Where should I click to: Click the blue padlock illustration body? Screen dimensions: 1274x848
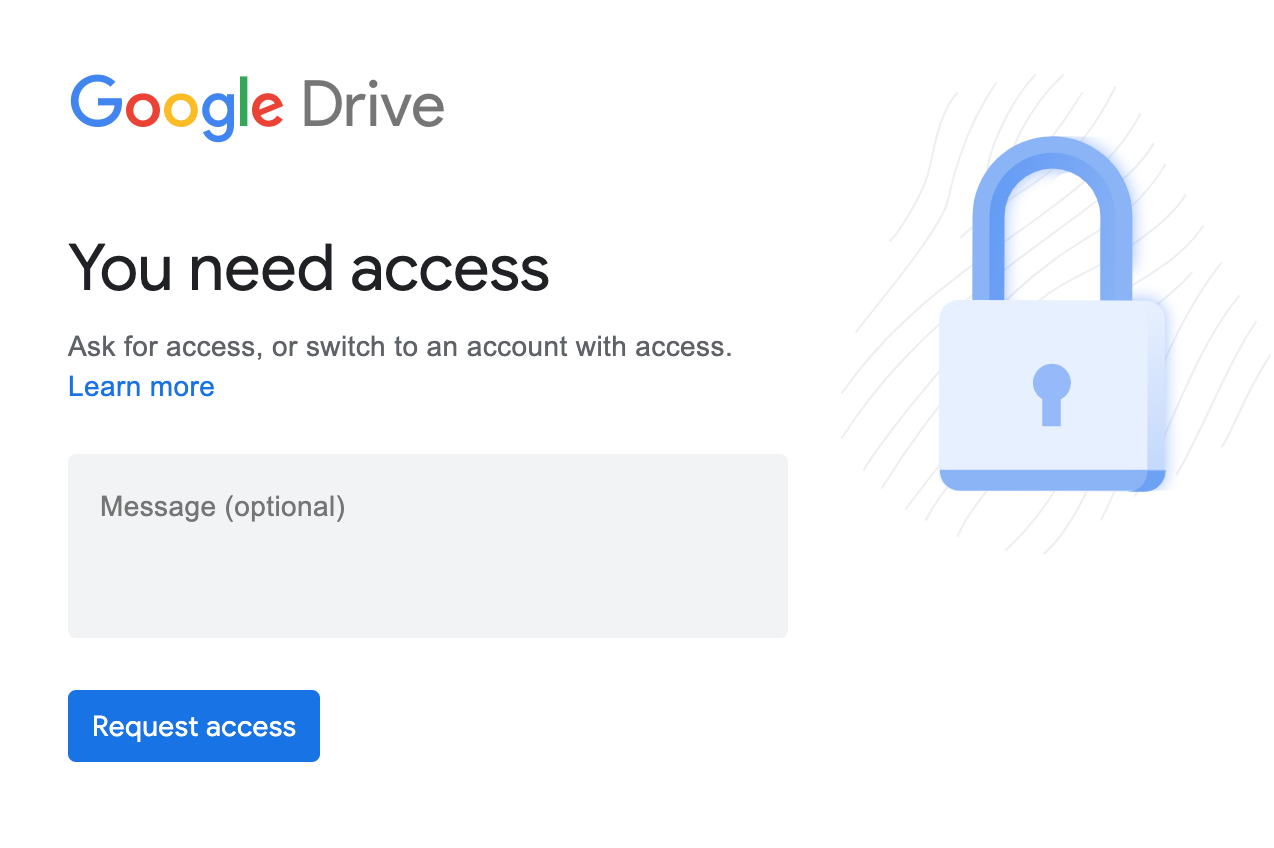[x=1052, y=396]
